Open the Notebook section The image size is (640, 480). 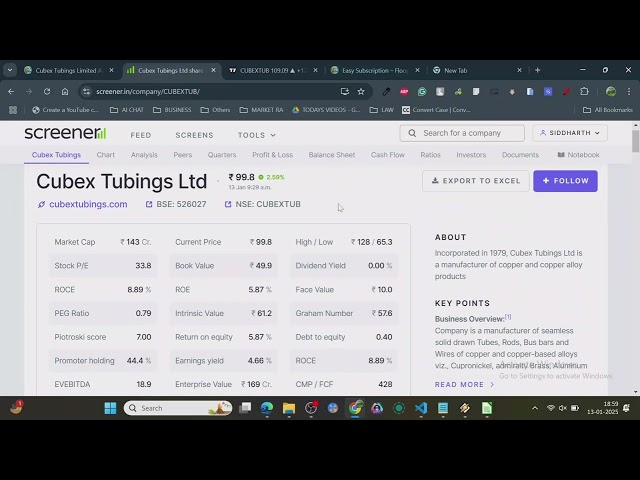click(x=578, y=155)
